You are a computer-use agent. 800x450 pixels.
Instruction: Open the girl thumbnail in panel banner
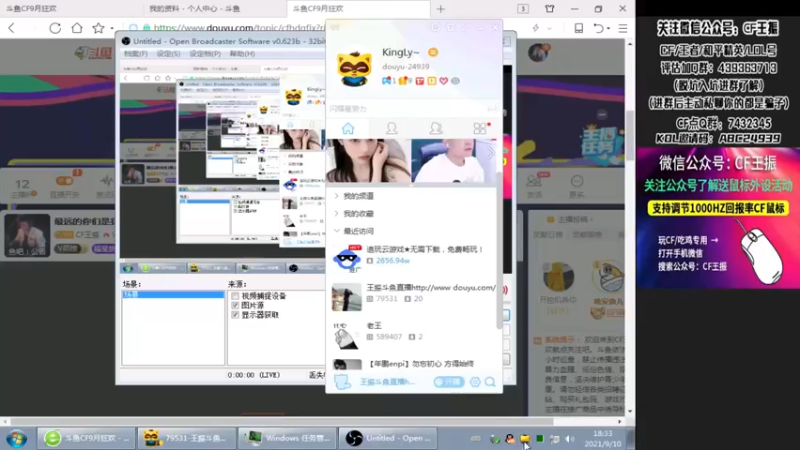pyautogui.click(x=368, y=161)
